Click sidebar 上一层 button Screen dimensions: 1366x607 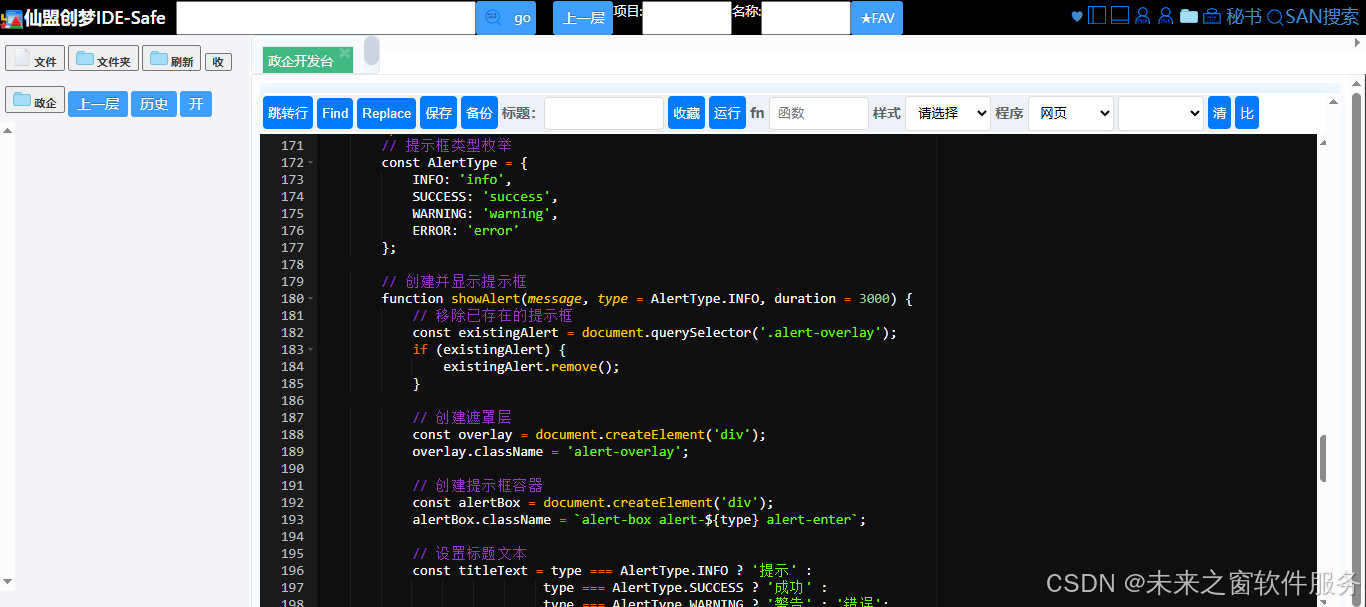coord(98,104)
